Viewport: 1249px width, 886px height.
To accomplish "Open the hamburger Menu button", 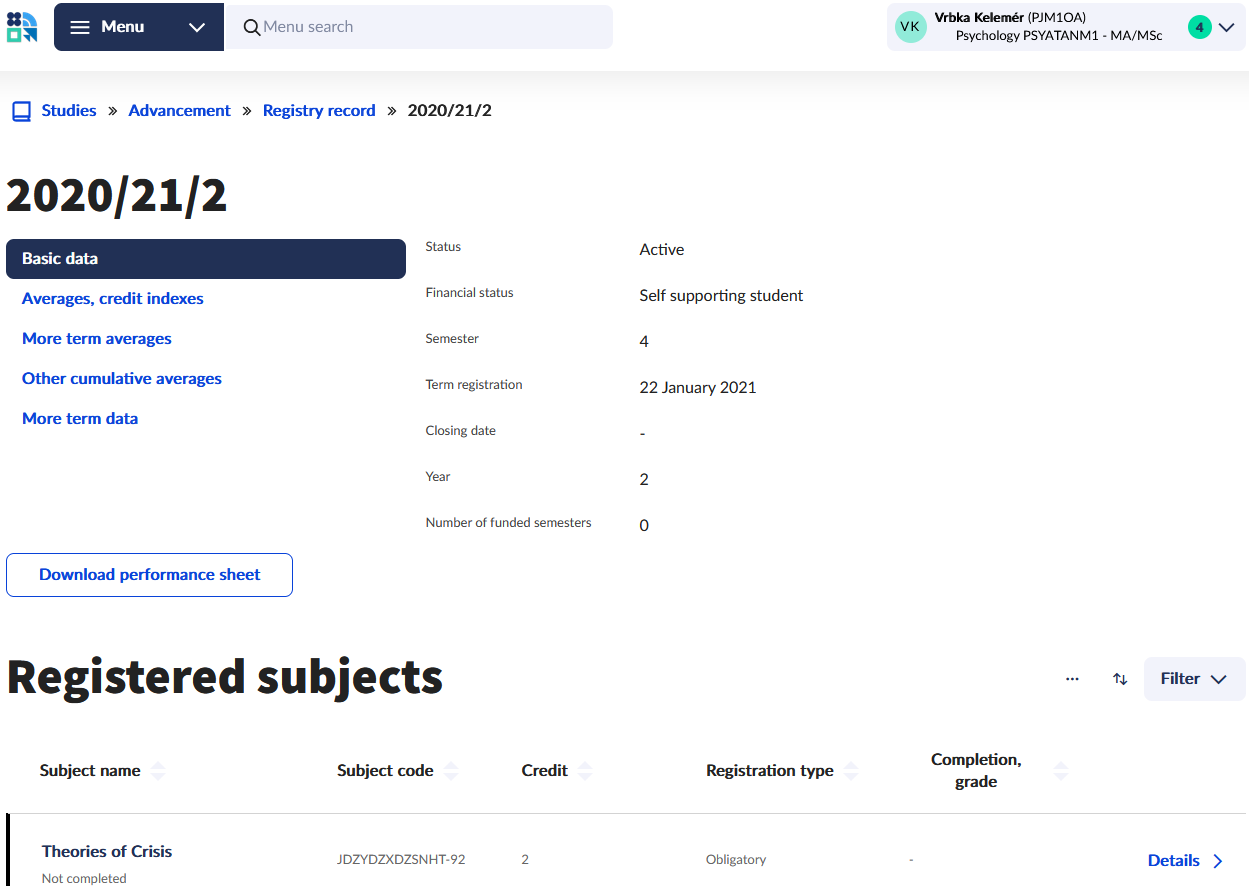I will point(108,27).
